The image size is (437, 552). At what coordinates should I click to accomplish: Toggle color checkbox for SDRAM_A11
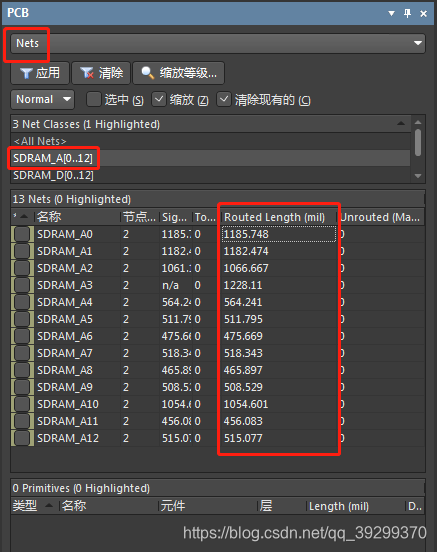tap(22, 421)
